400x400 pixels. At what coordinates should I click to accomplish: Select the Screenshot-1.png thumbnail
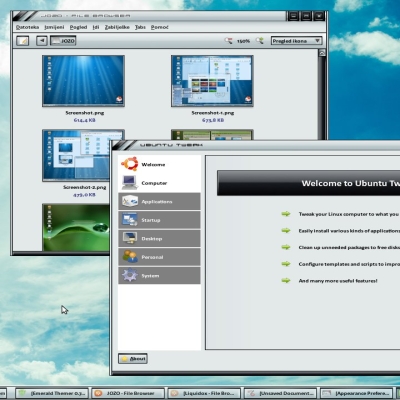pos(212,81)
